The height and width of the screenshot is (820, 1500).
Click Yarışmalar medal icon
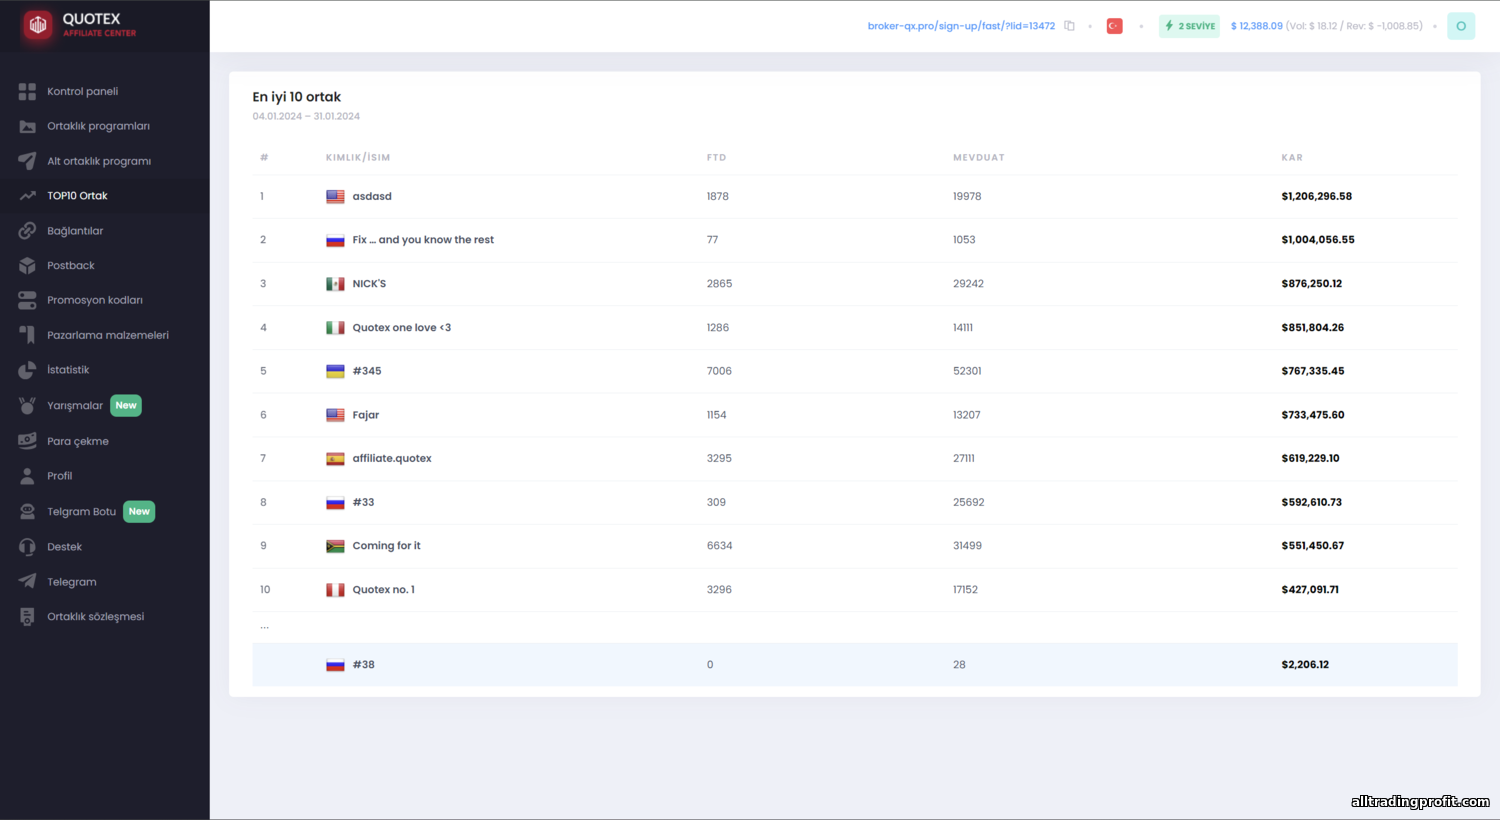click(x=27, y=405)
